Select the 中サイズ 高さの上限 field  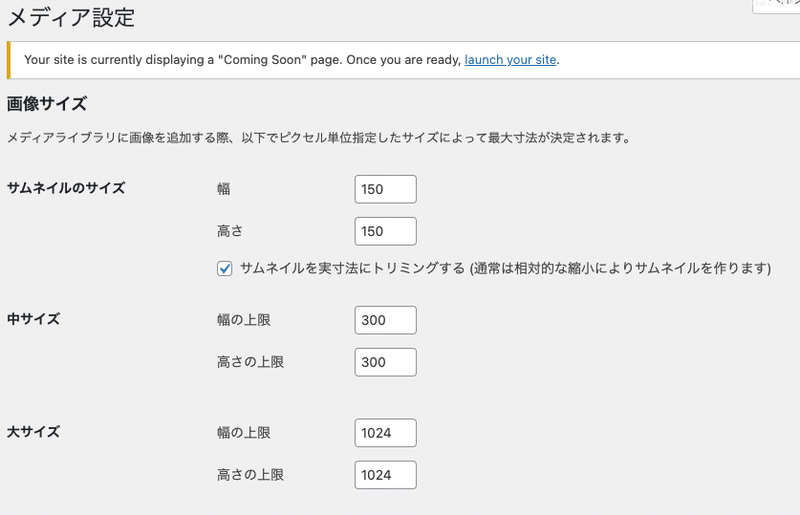[385, 362]
